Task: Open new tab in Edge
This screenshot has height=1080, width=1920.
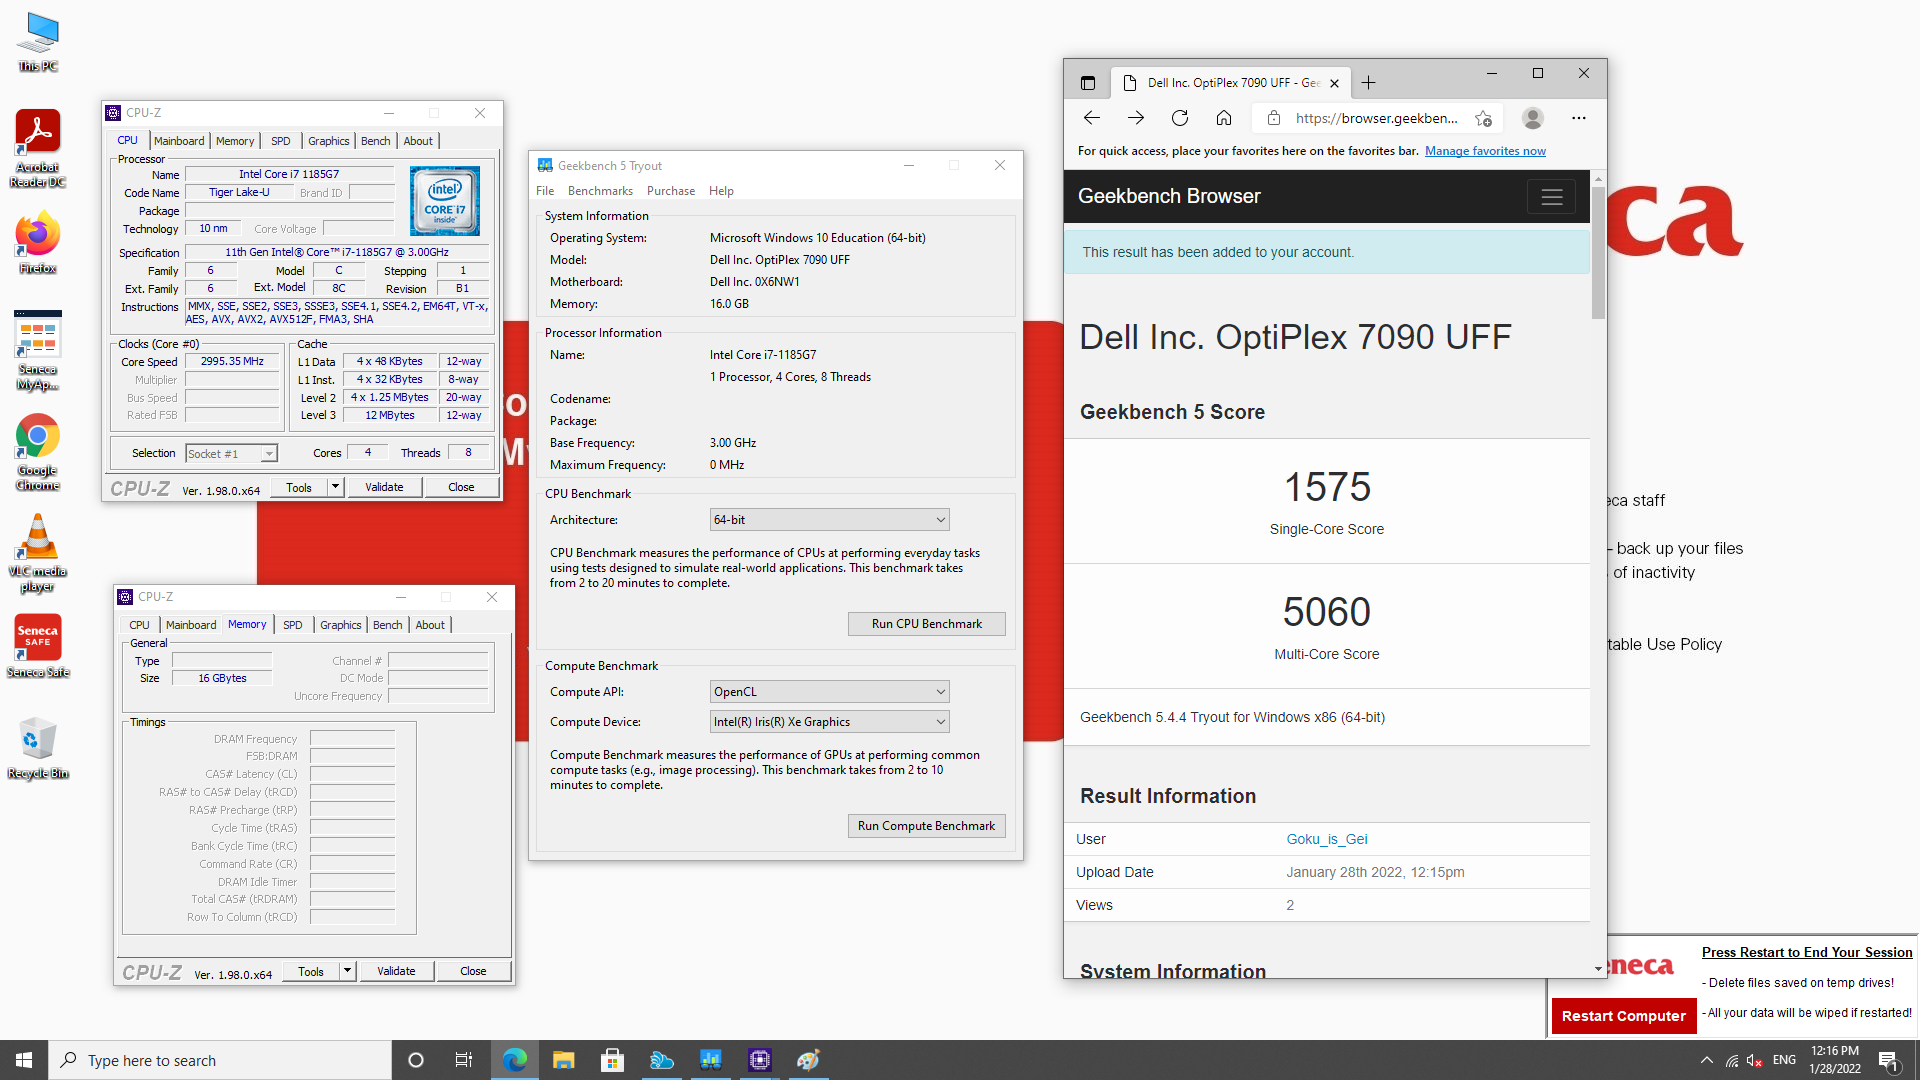Action: [x=1369, y=83]
